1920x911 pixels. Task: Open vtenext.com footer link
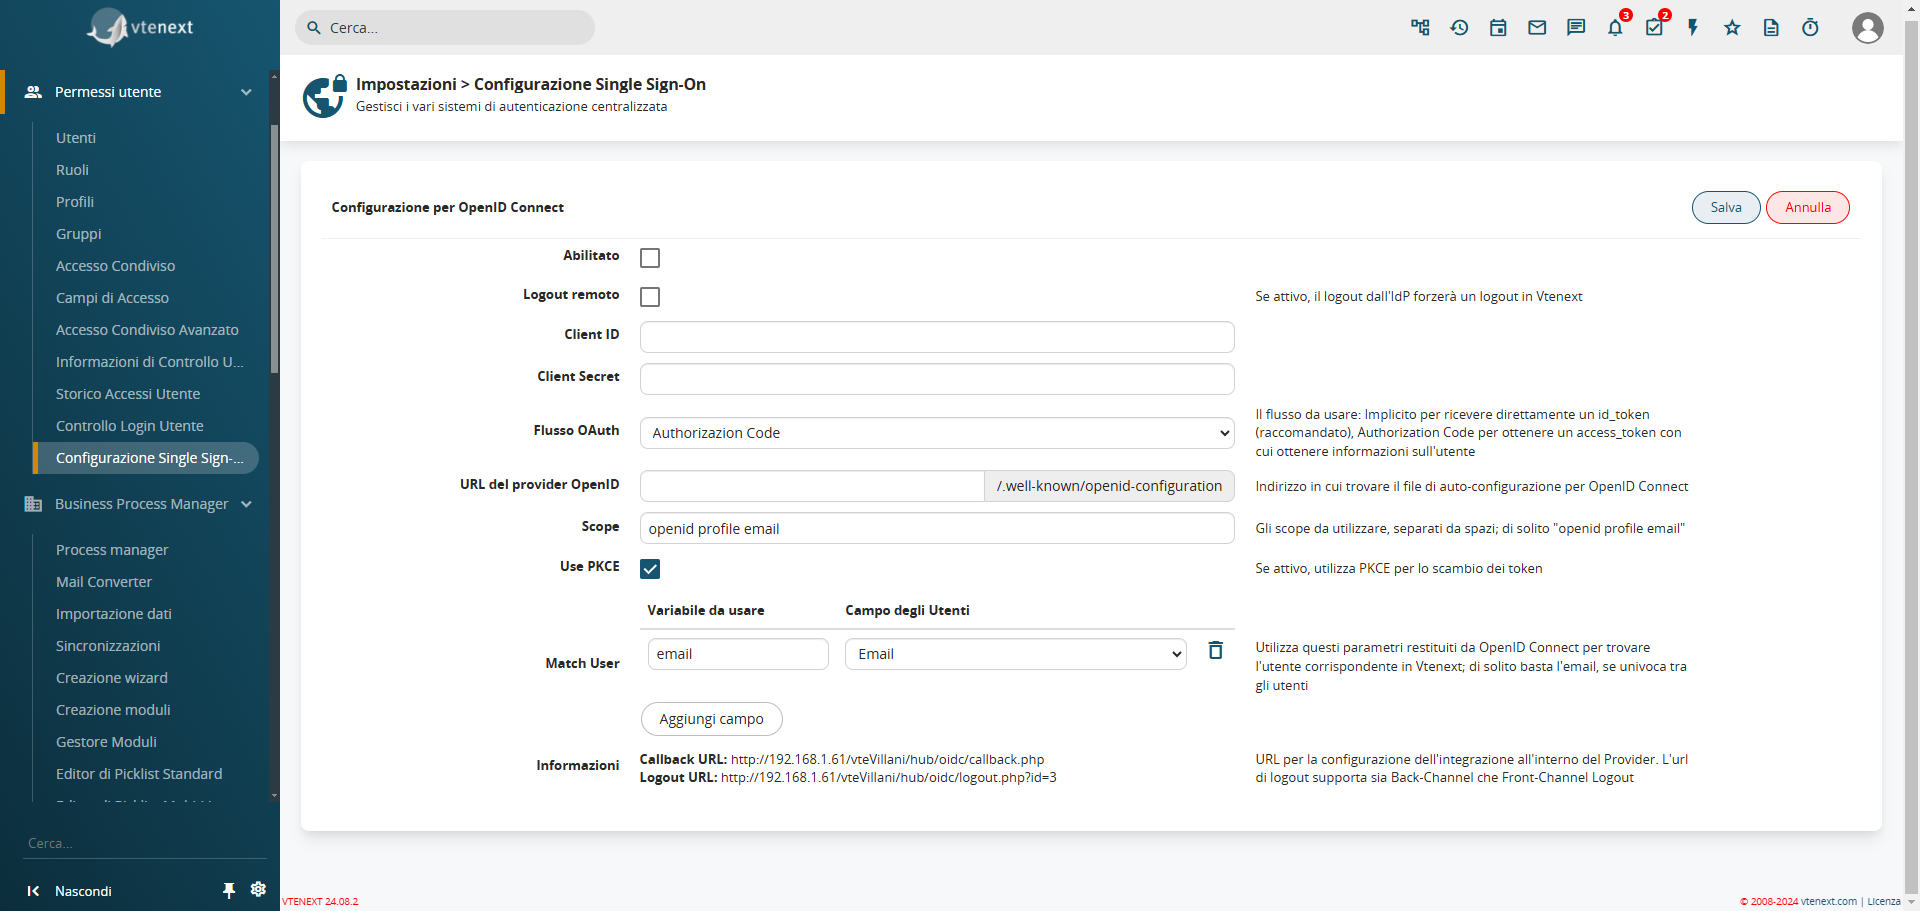[x=1829, y=901]
